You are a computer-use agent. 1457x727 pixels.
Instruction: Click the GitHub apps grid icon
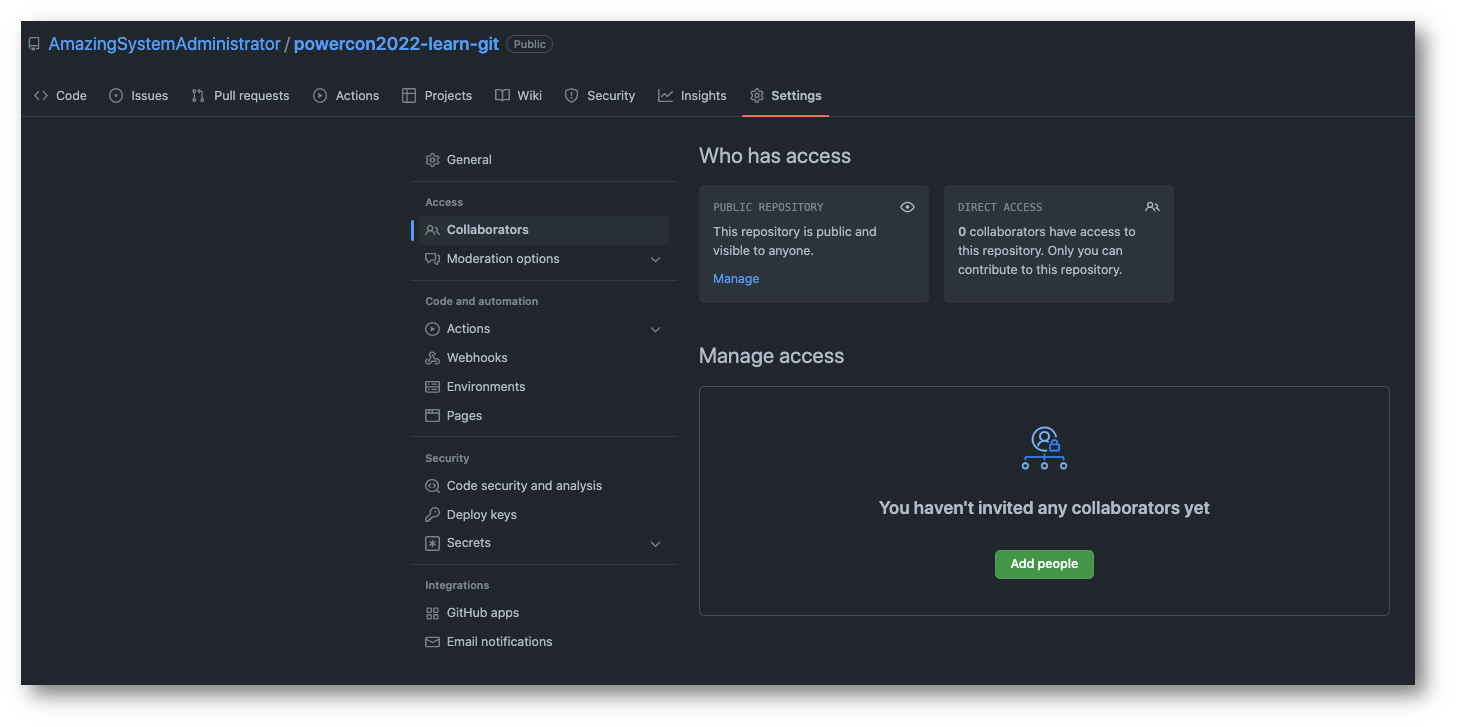(x=432, y=613)
